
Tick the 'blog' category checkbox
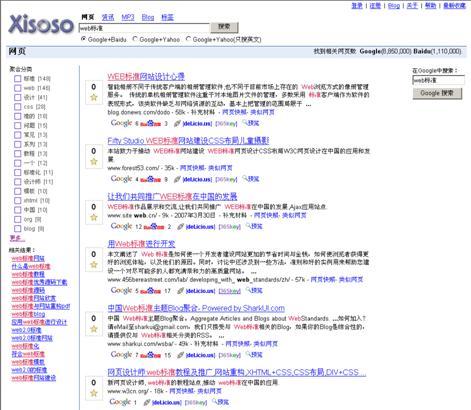17,228
